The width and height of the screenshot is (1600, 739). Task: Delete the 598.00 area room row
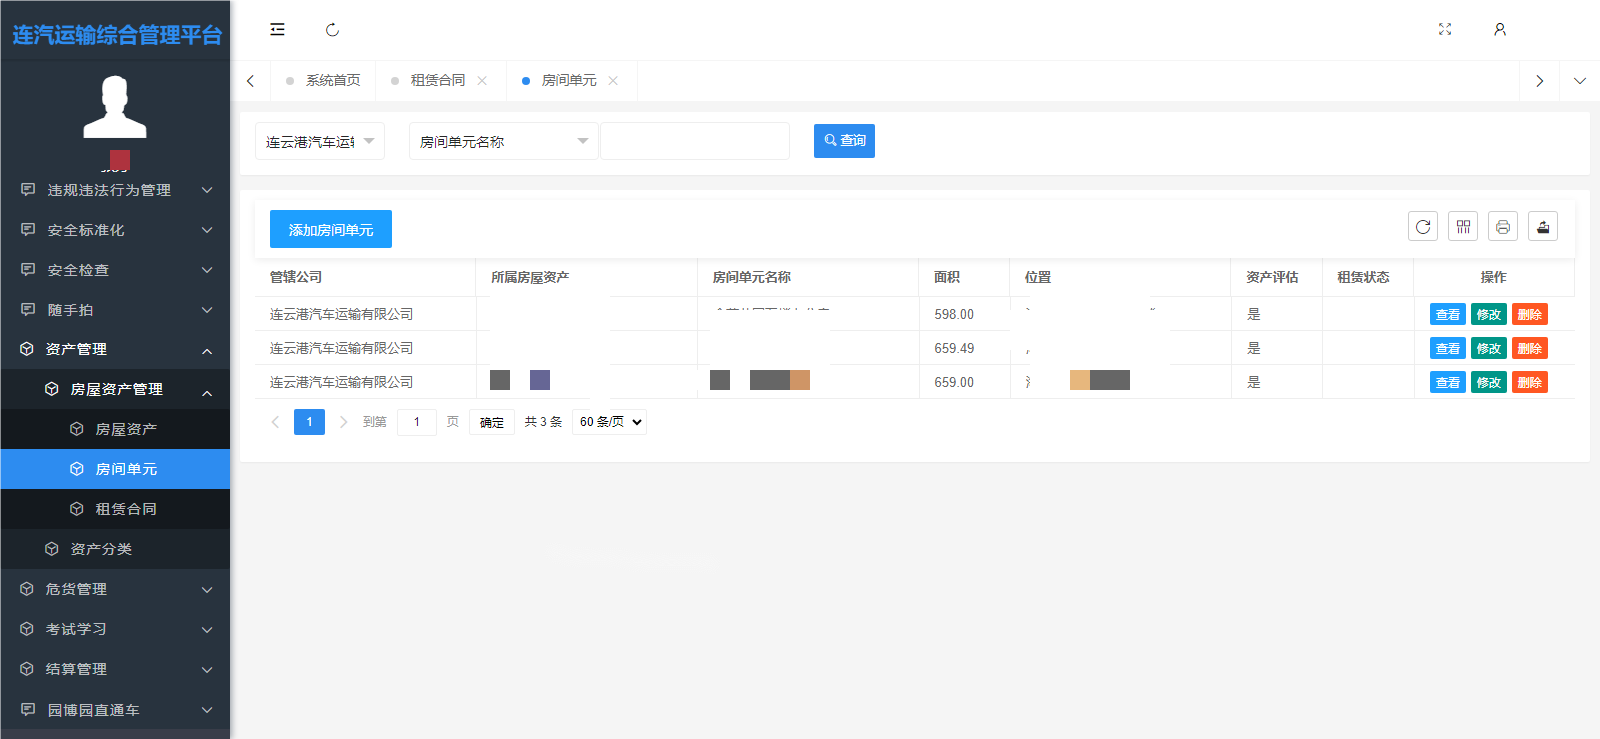click(1529, 314)
